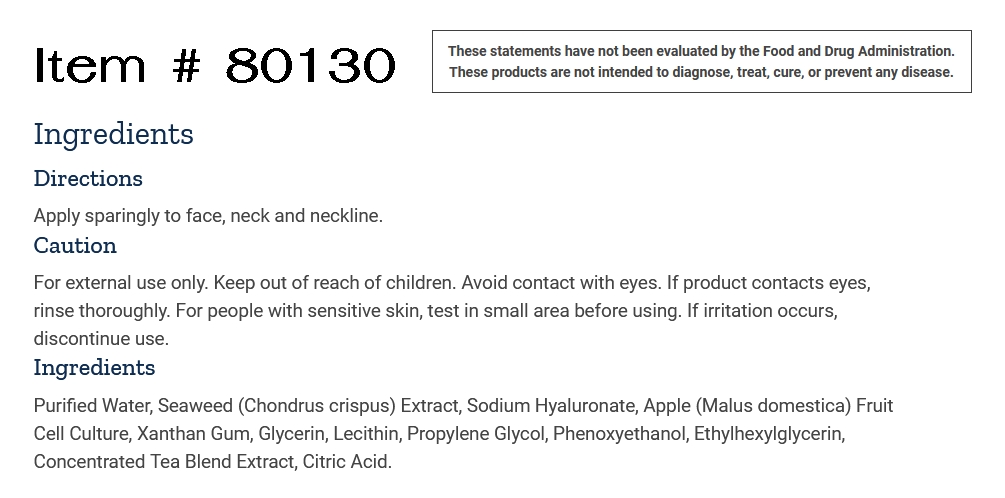Click the Caution subheading
Screen dimensions: 1005x498
75,245
